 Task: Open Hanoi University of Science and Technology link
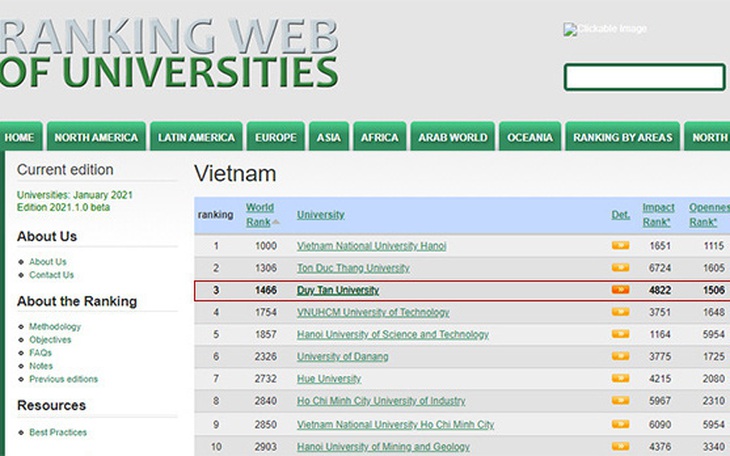393,334
